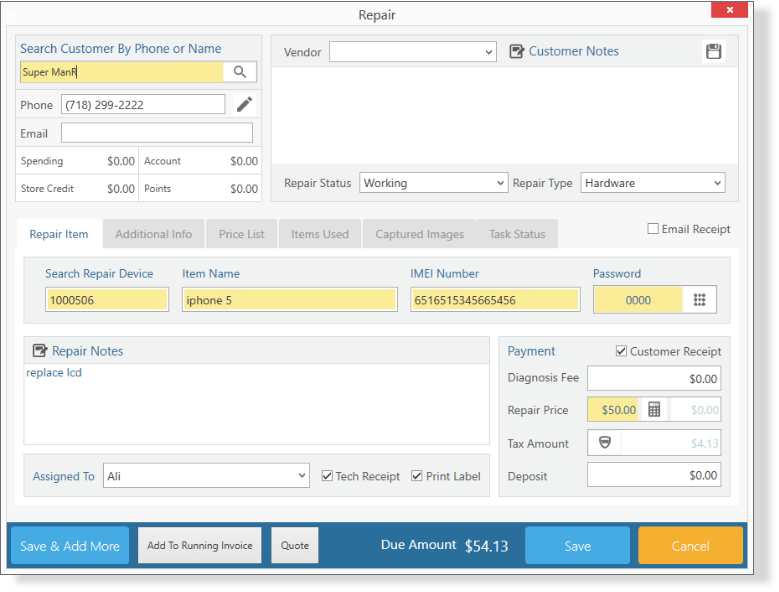Uncheck the Customer Receipt checkbox
The image size is (779, 592).
(621, 351)
